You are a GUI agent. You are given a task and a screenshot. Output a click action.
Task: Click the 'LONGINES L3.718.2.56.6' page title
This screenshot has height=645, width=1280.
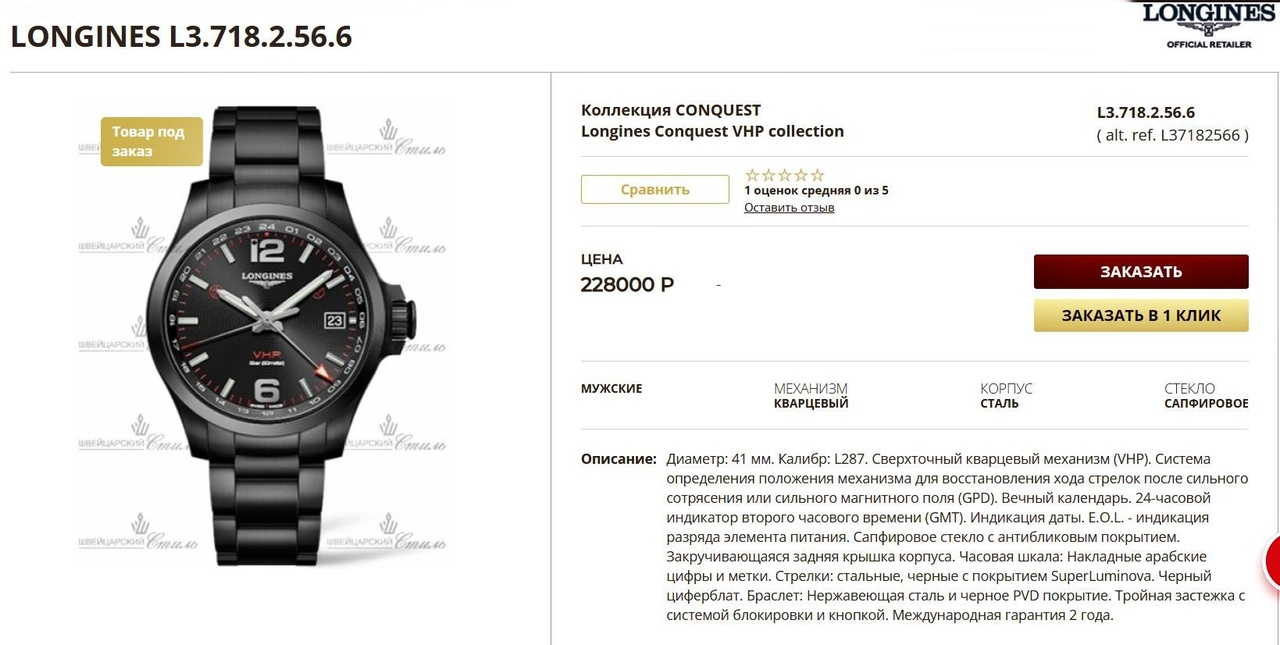(181, 36)
